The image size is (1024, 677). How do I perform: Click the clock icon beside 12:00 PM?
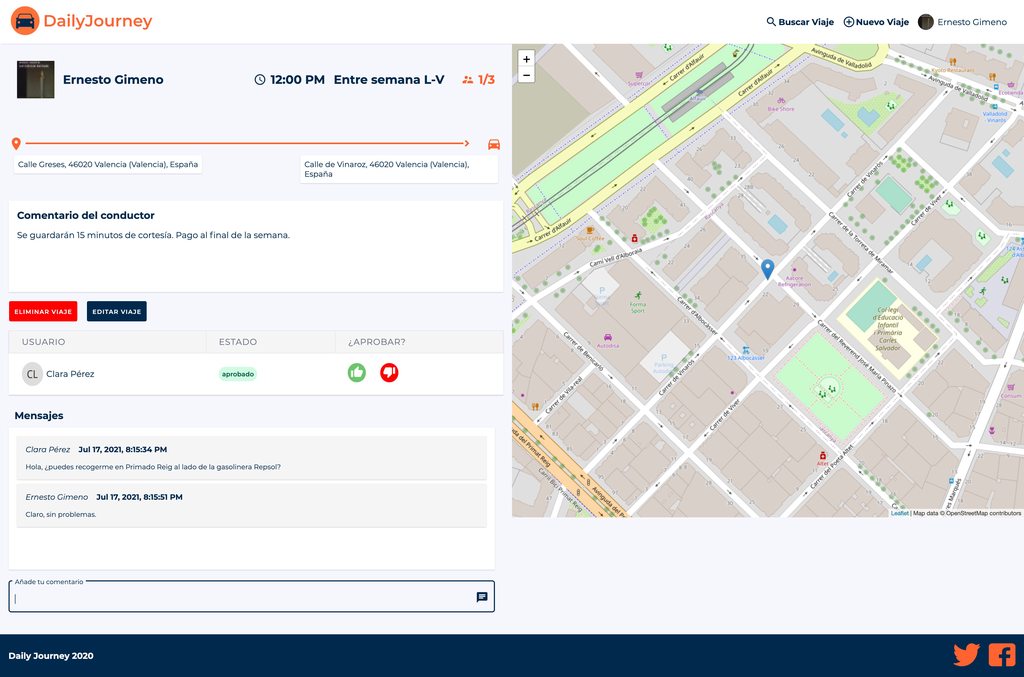[x=260, y=80]
